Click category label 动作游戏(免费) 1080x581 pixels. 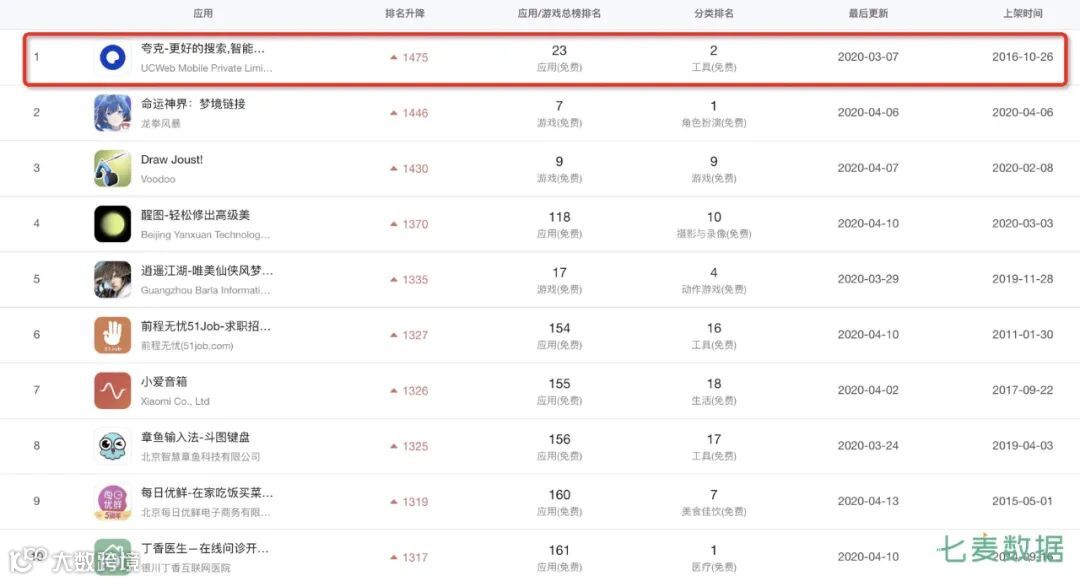coord(714,290)
